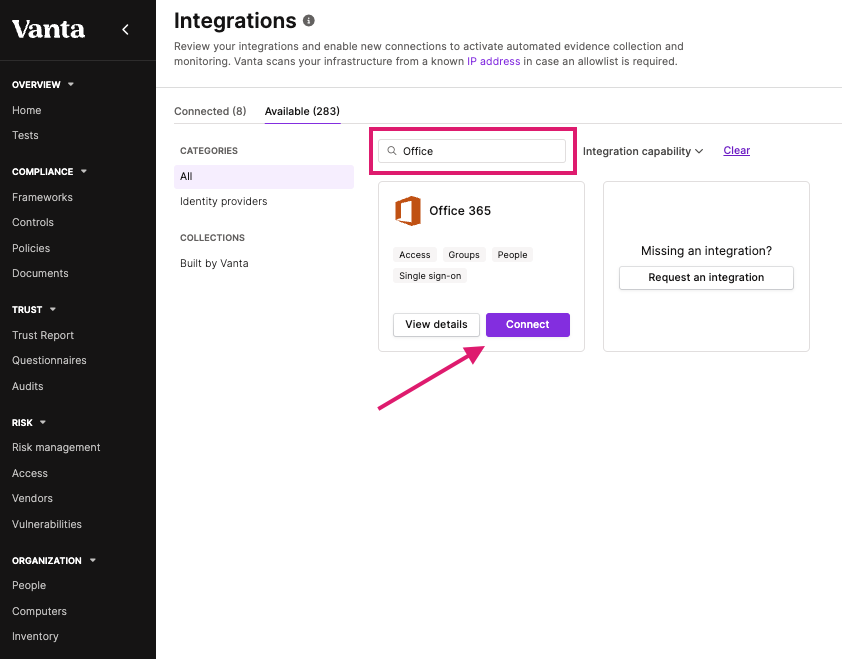This screenshot has height=659, width=842.
Task: Open the Integration capability dropdown
Action: pos(643,151)
